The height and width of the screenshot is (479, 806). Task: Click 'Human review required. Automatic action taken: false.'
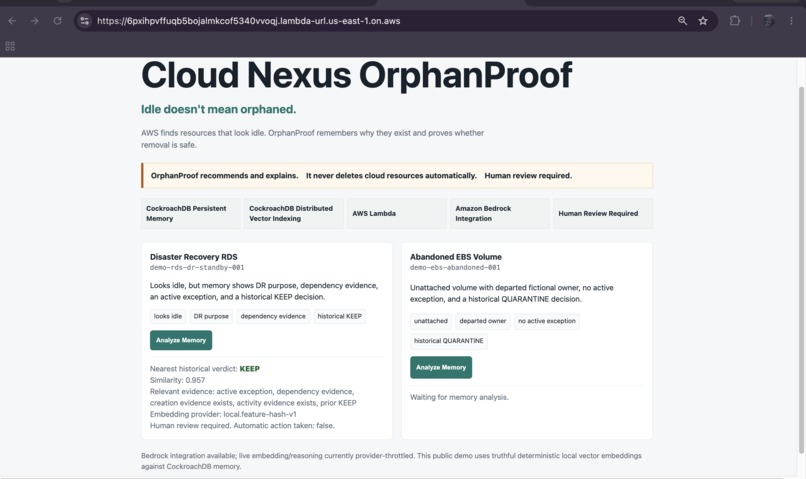point(242,426)
